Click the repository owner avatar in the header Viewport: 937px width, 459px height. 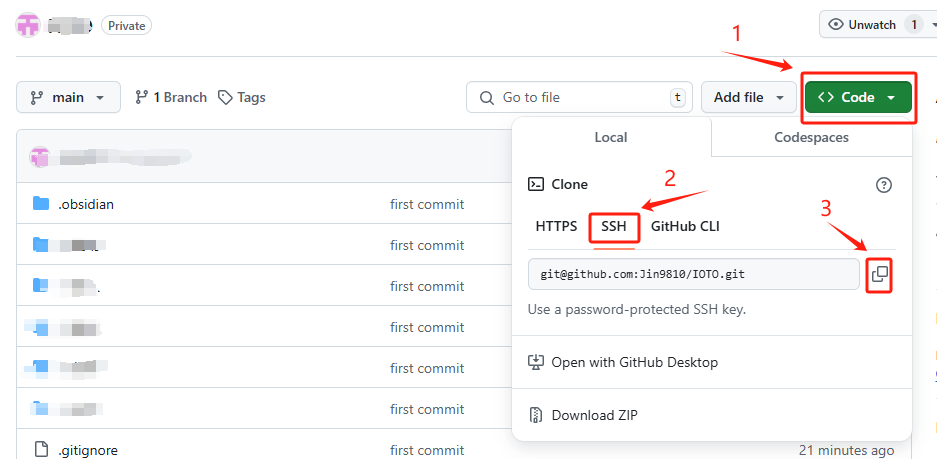coord(28,25)
